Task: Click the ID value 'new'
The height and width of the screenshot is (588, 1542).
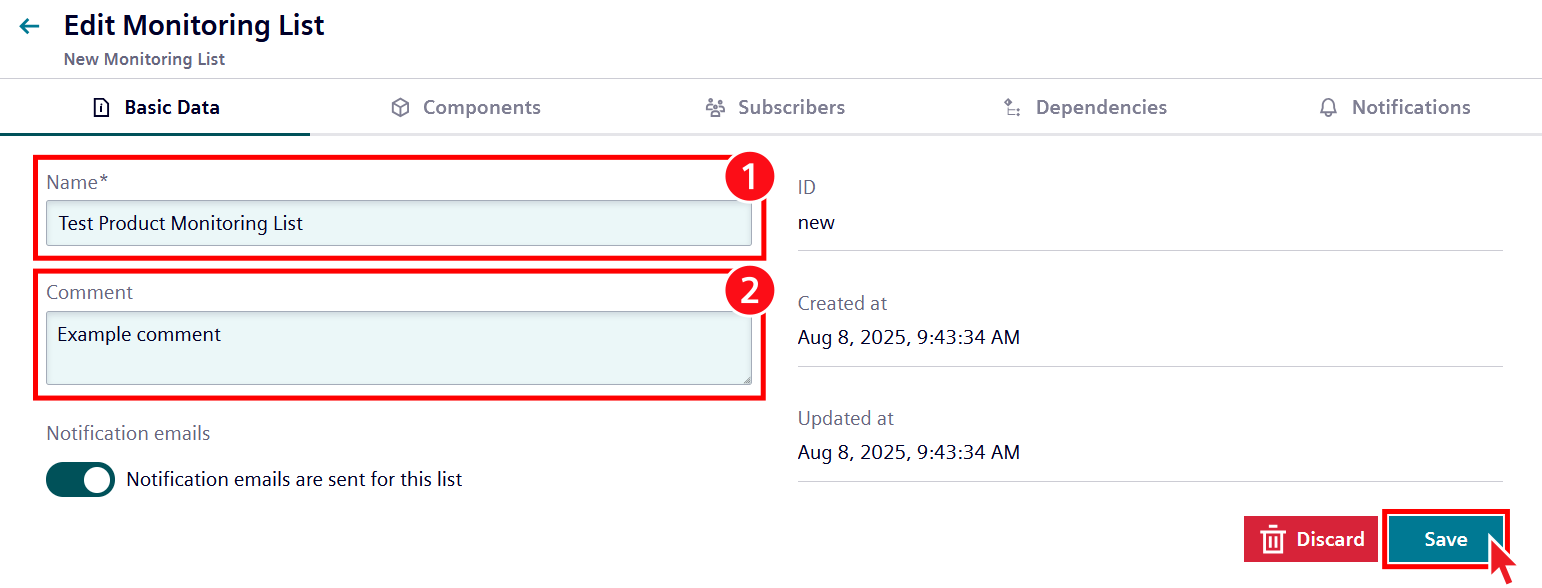Action: coord(816,222)
